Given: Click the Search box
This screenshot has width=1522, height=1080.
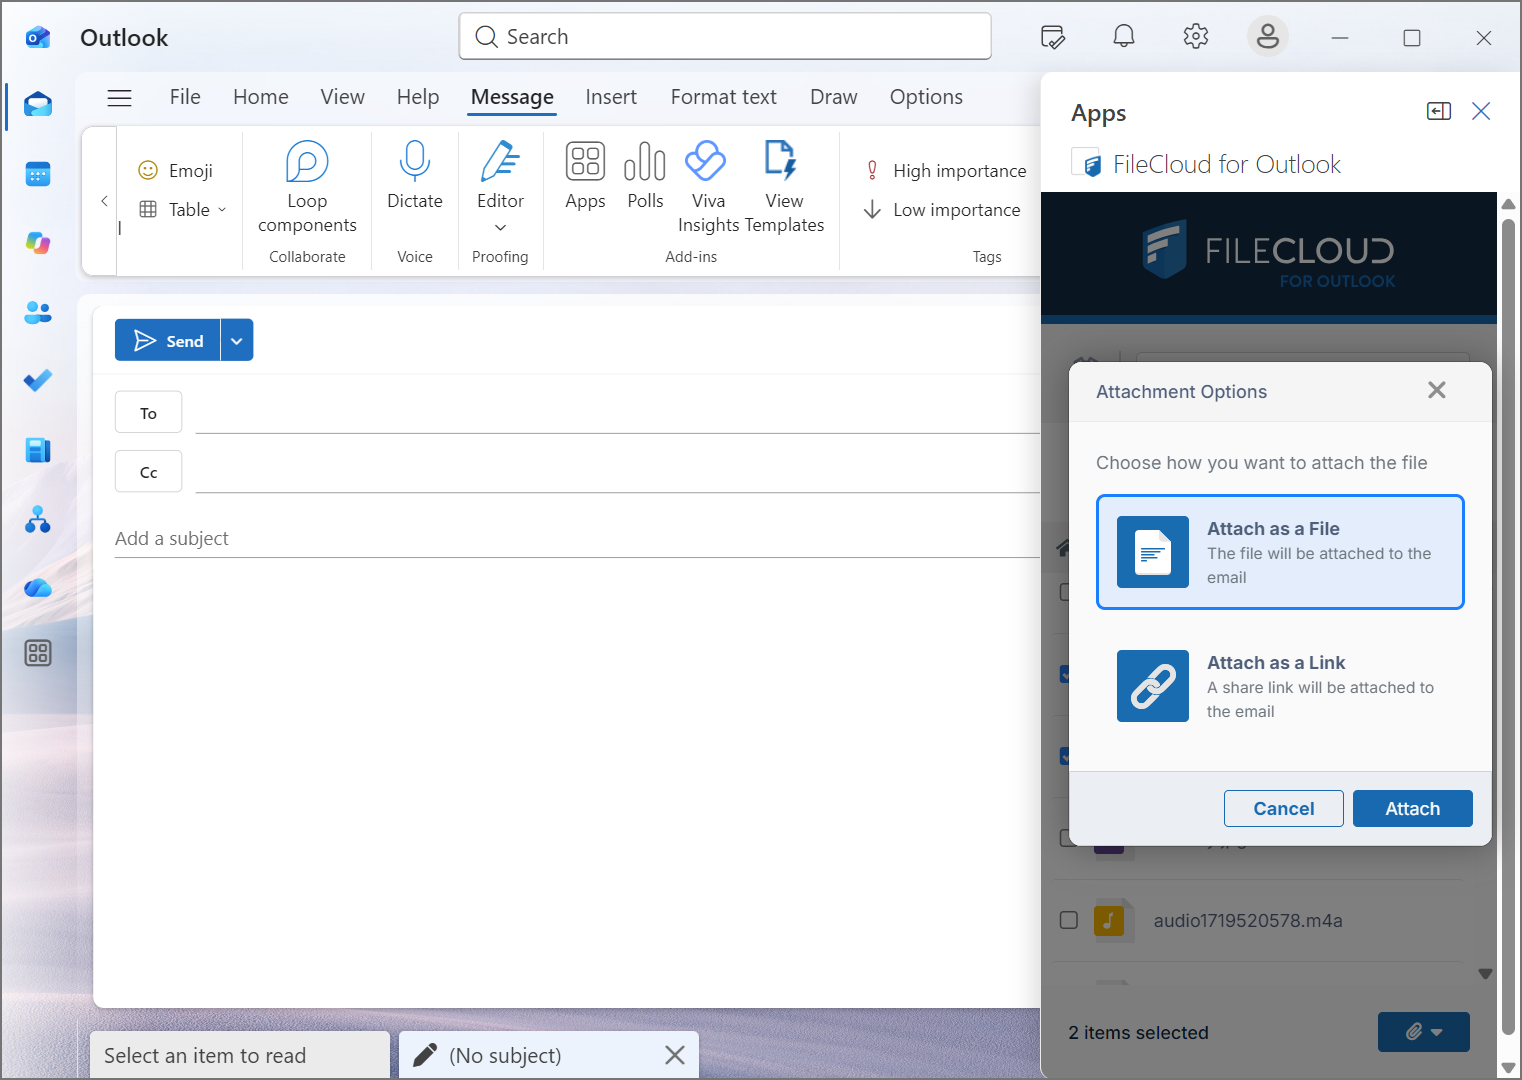Looking at the screenshot, I should [725, 37].
